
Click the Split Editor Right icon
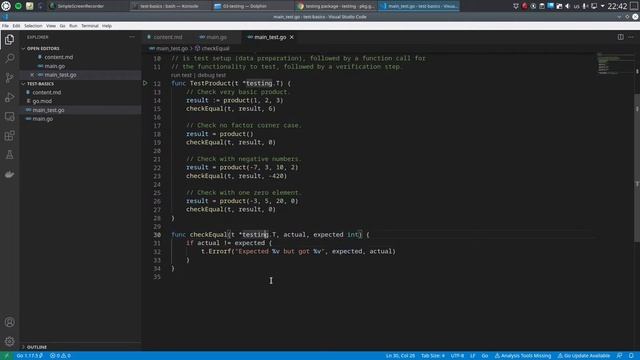[x=620, y=37]
